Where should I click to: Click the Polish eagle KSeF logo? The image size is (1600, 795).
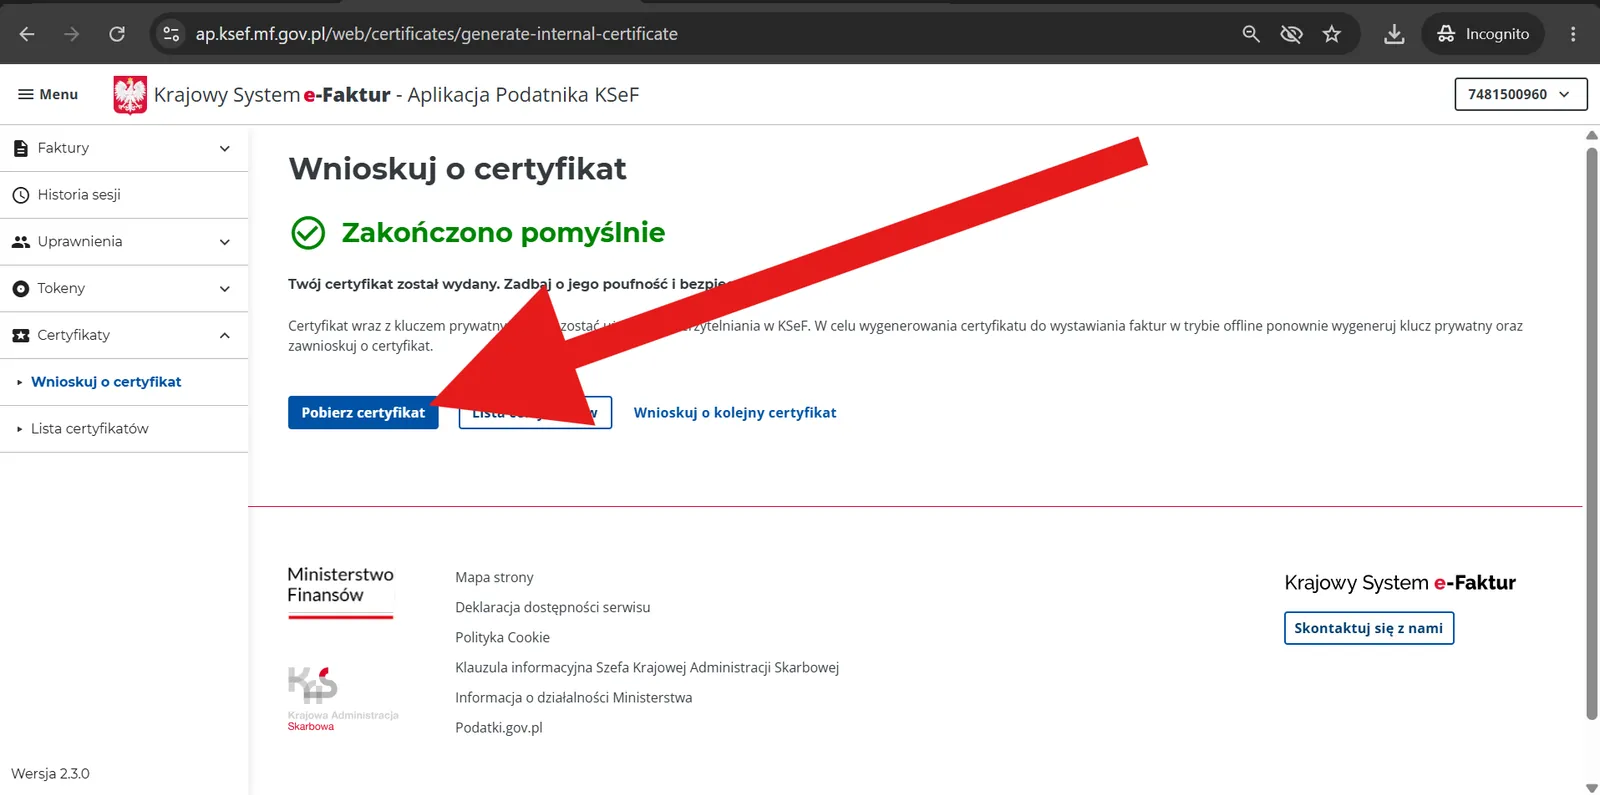click(x=130, y=95)
